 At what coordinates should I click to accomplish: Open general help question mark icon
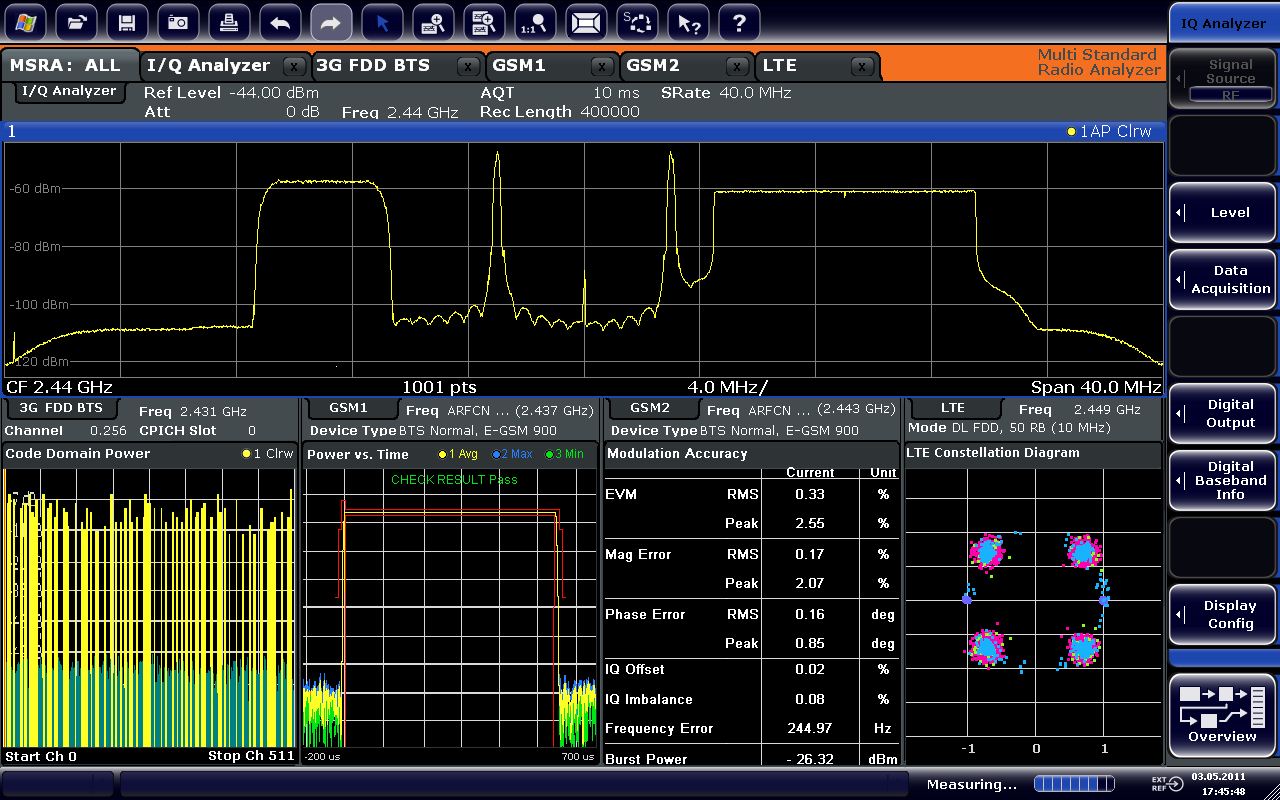click(x=739, y=22)
